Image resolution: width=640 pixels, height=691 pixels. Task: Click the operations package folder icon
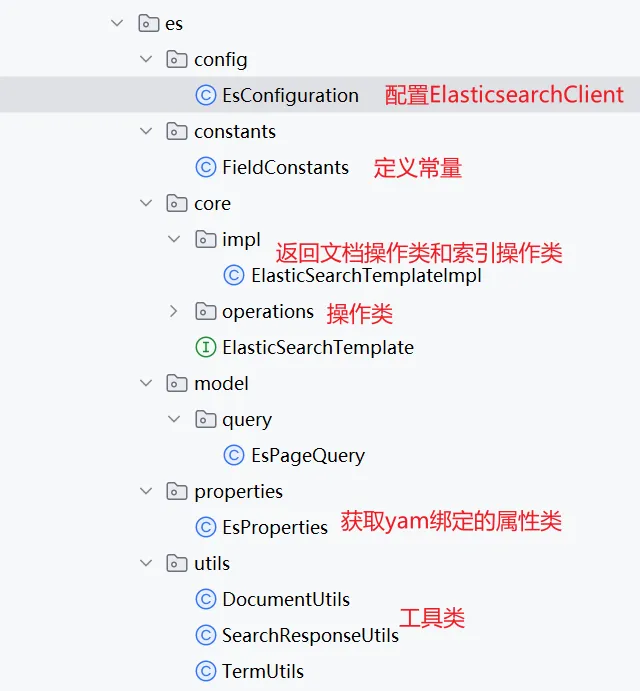coord(205,311)
